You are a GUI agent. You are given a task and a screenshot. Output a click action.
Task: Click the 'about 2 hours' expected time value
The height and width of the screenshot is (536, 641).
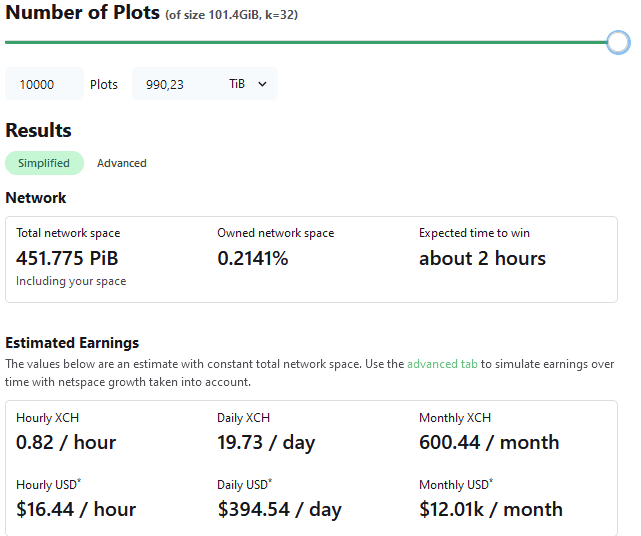[x=482, y=258]
